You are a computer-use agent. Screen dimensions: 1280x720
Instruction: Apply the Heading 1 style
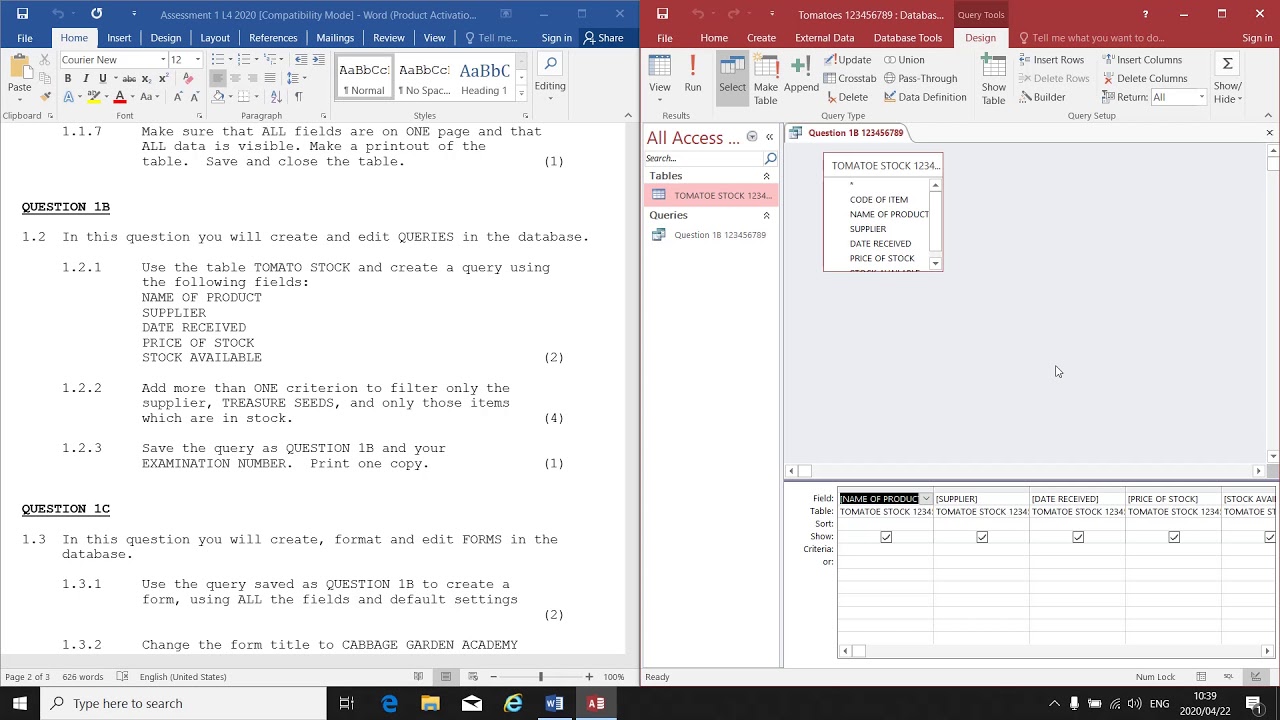pos(484,77)
